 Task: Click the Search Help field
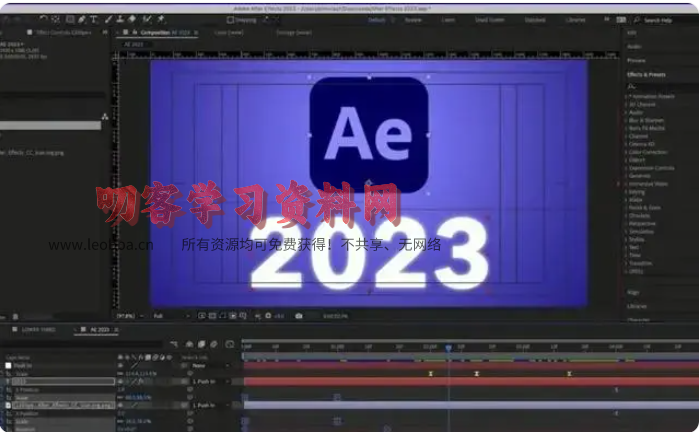(658, 20)
